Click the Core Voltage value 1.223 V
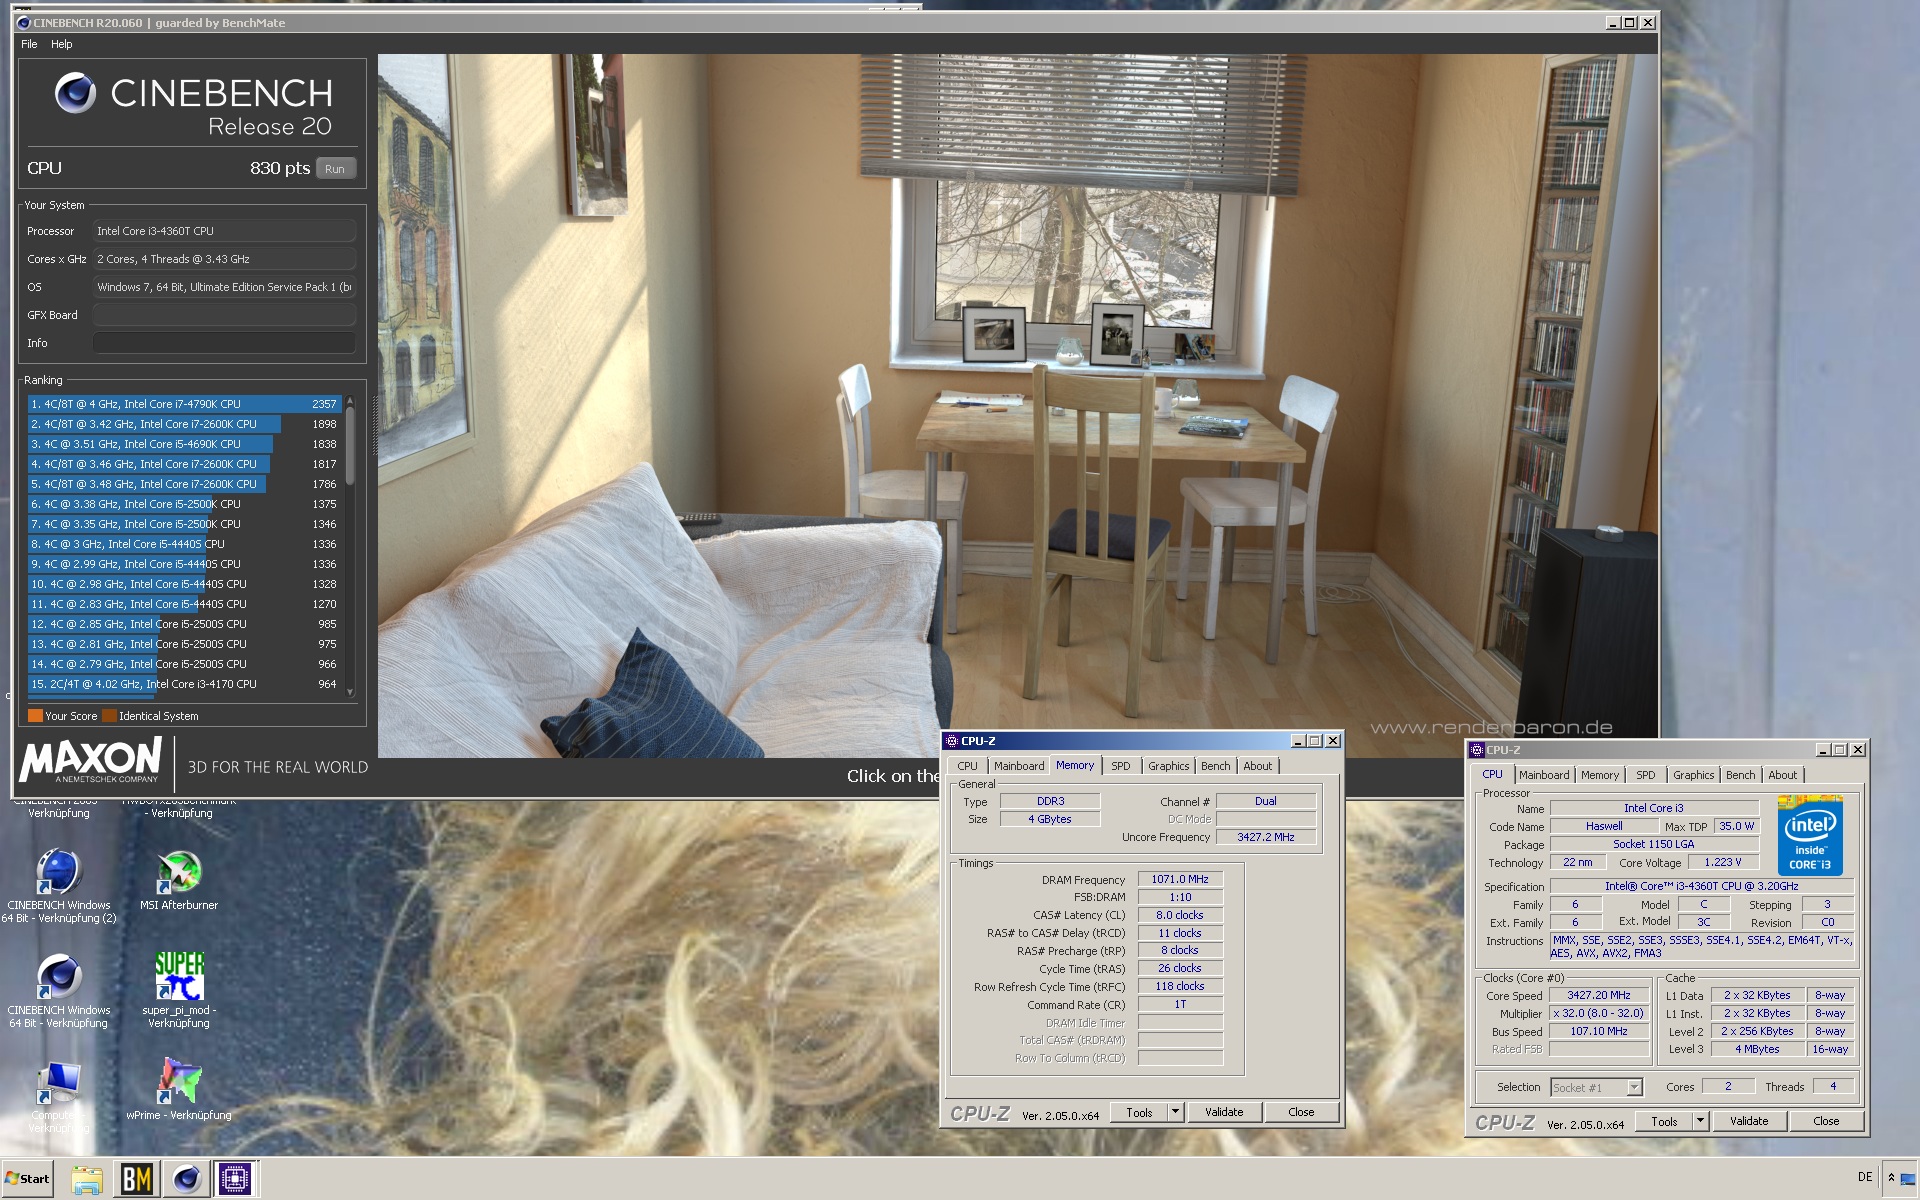The width and height of the screenshot is (1920, 1200). coord(1723,862)
